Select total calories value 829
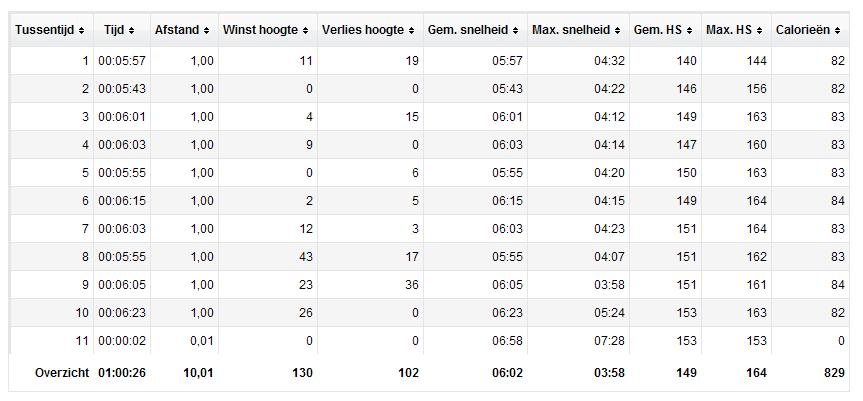863x401 pixels. tap(834, 373)
